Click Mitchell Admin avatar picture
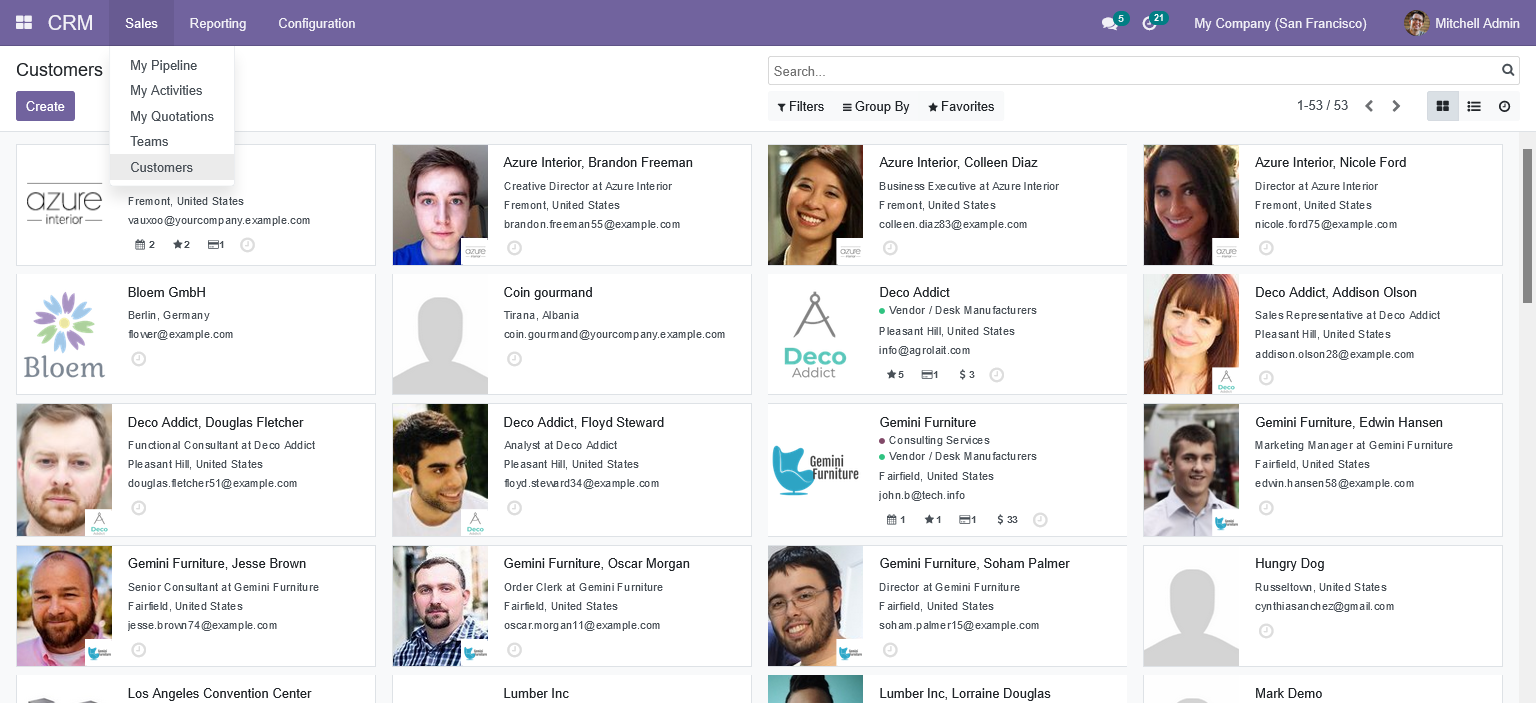Screen dimensions: 1536x703 (1416, 23)
